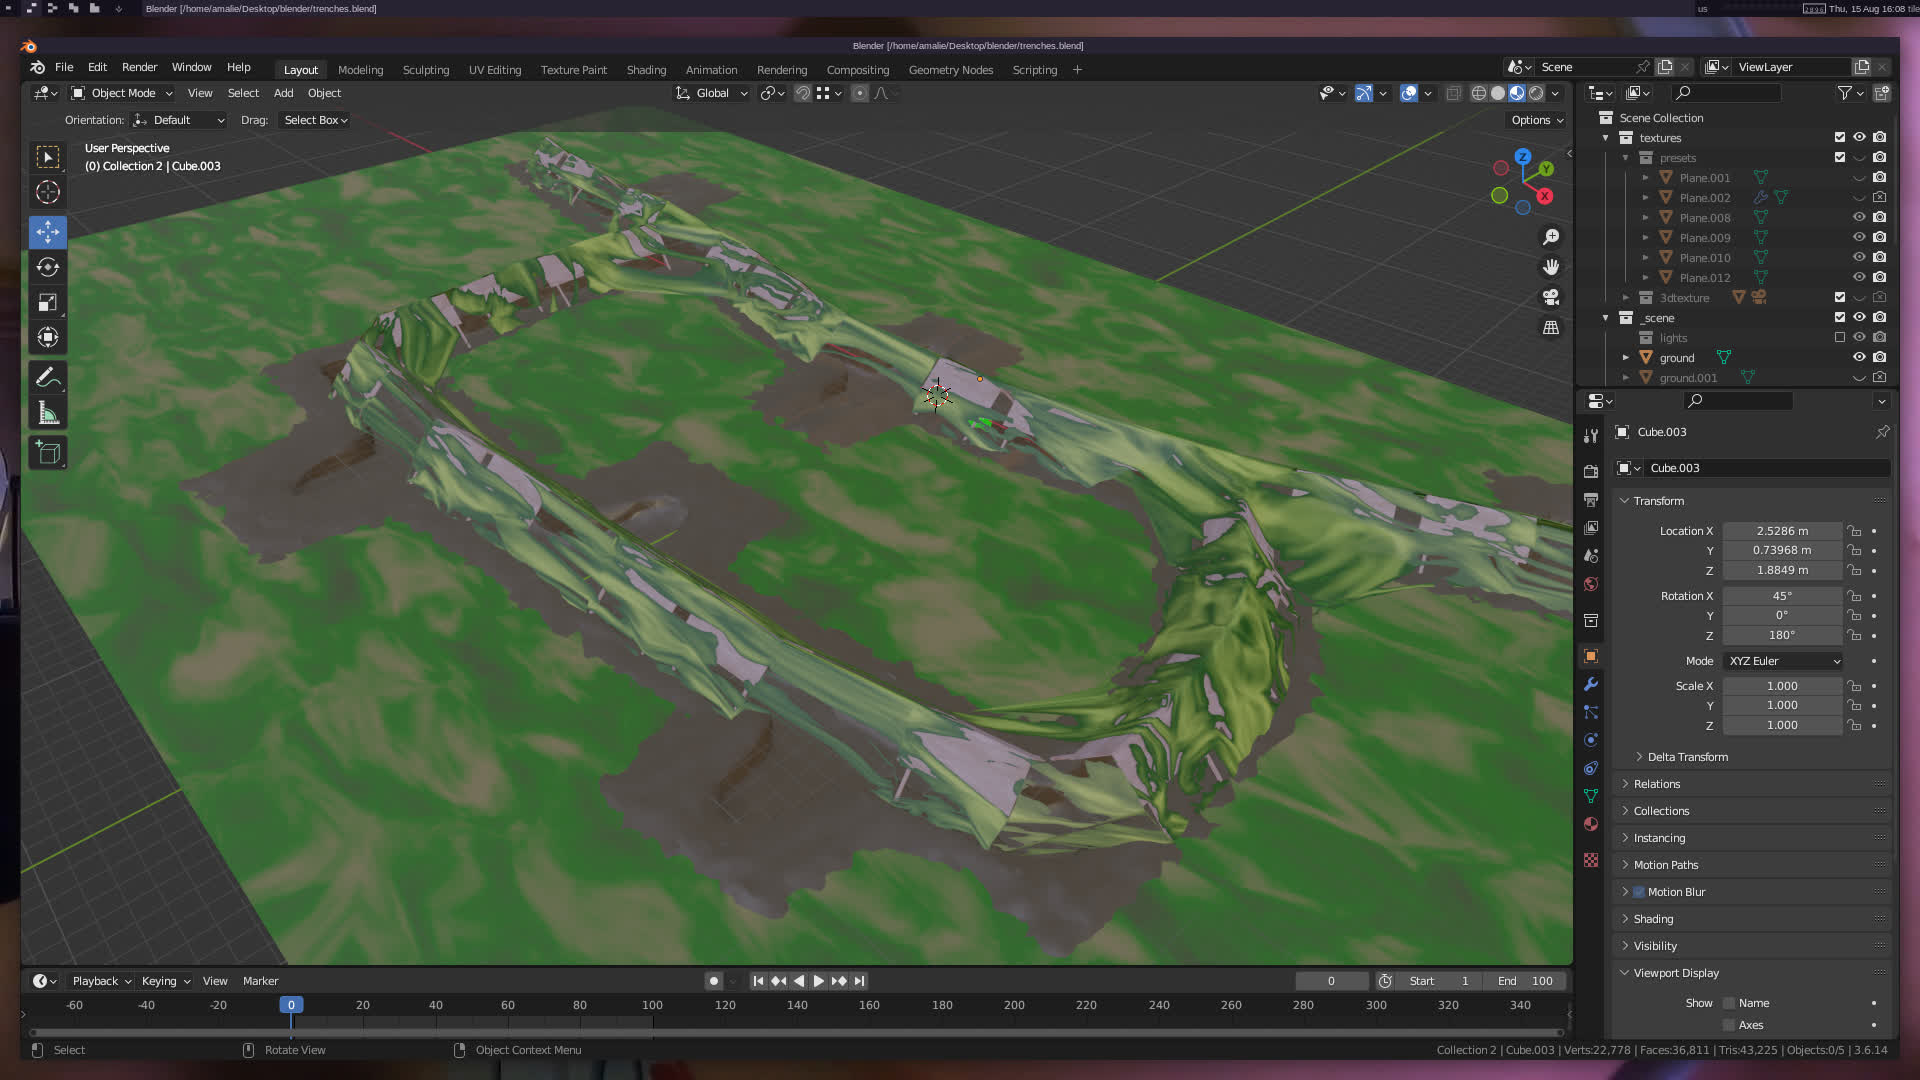Expand the Delta Transform panel
Screen dimensions: 1920x1080
click(1687, 757)
